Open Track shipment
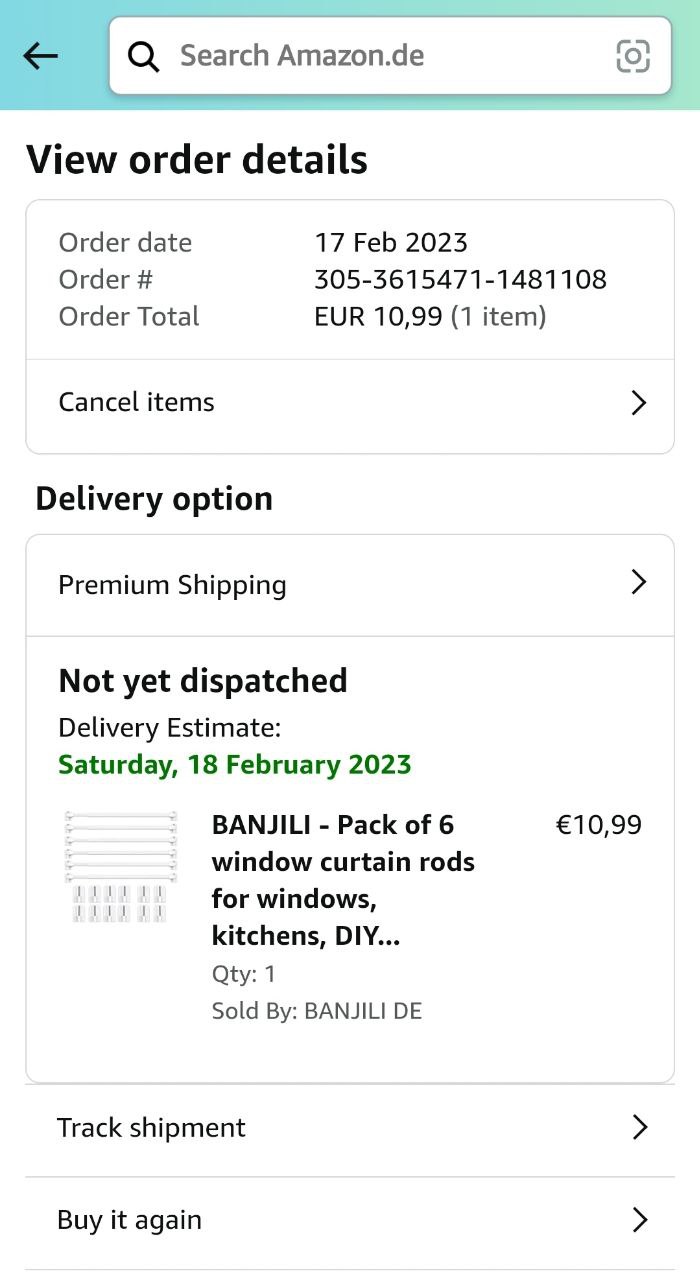 click(152, 1128)
